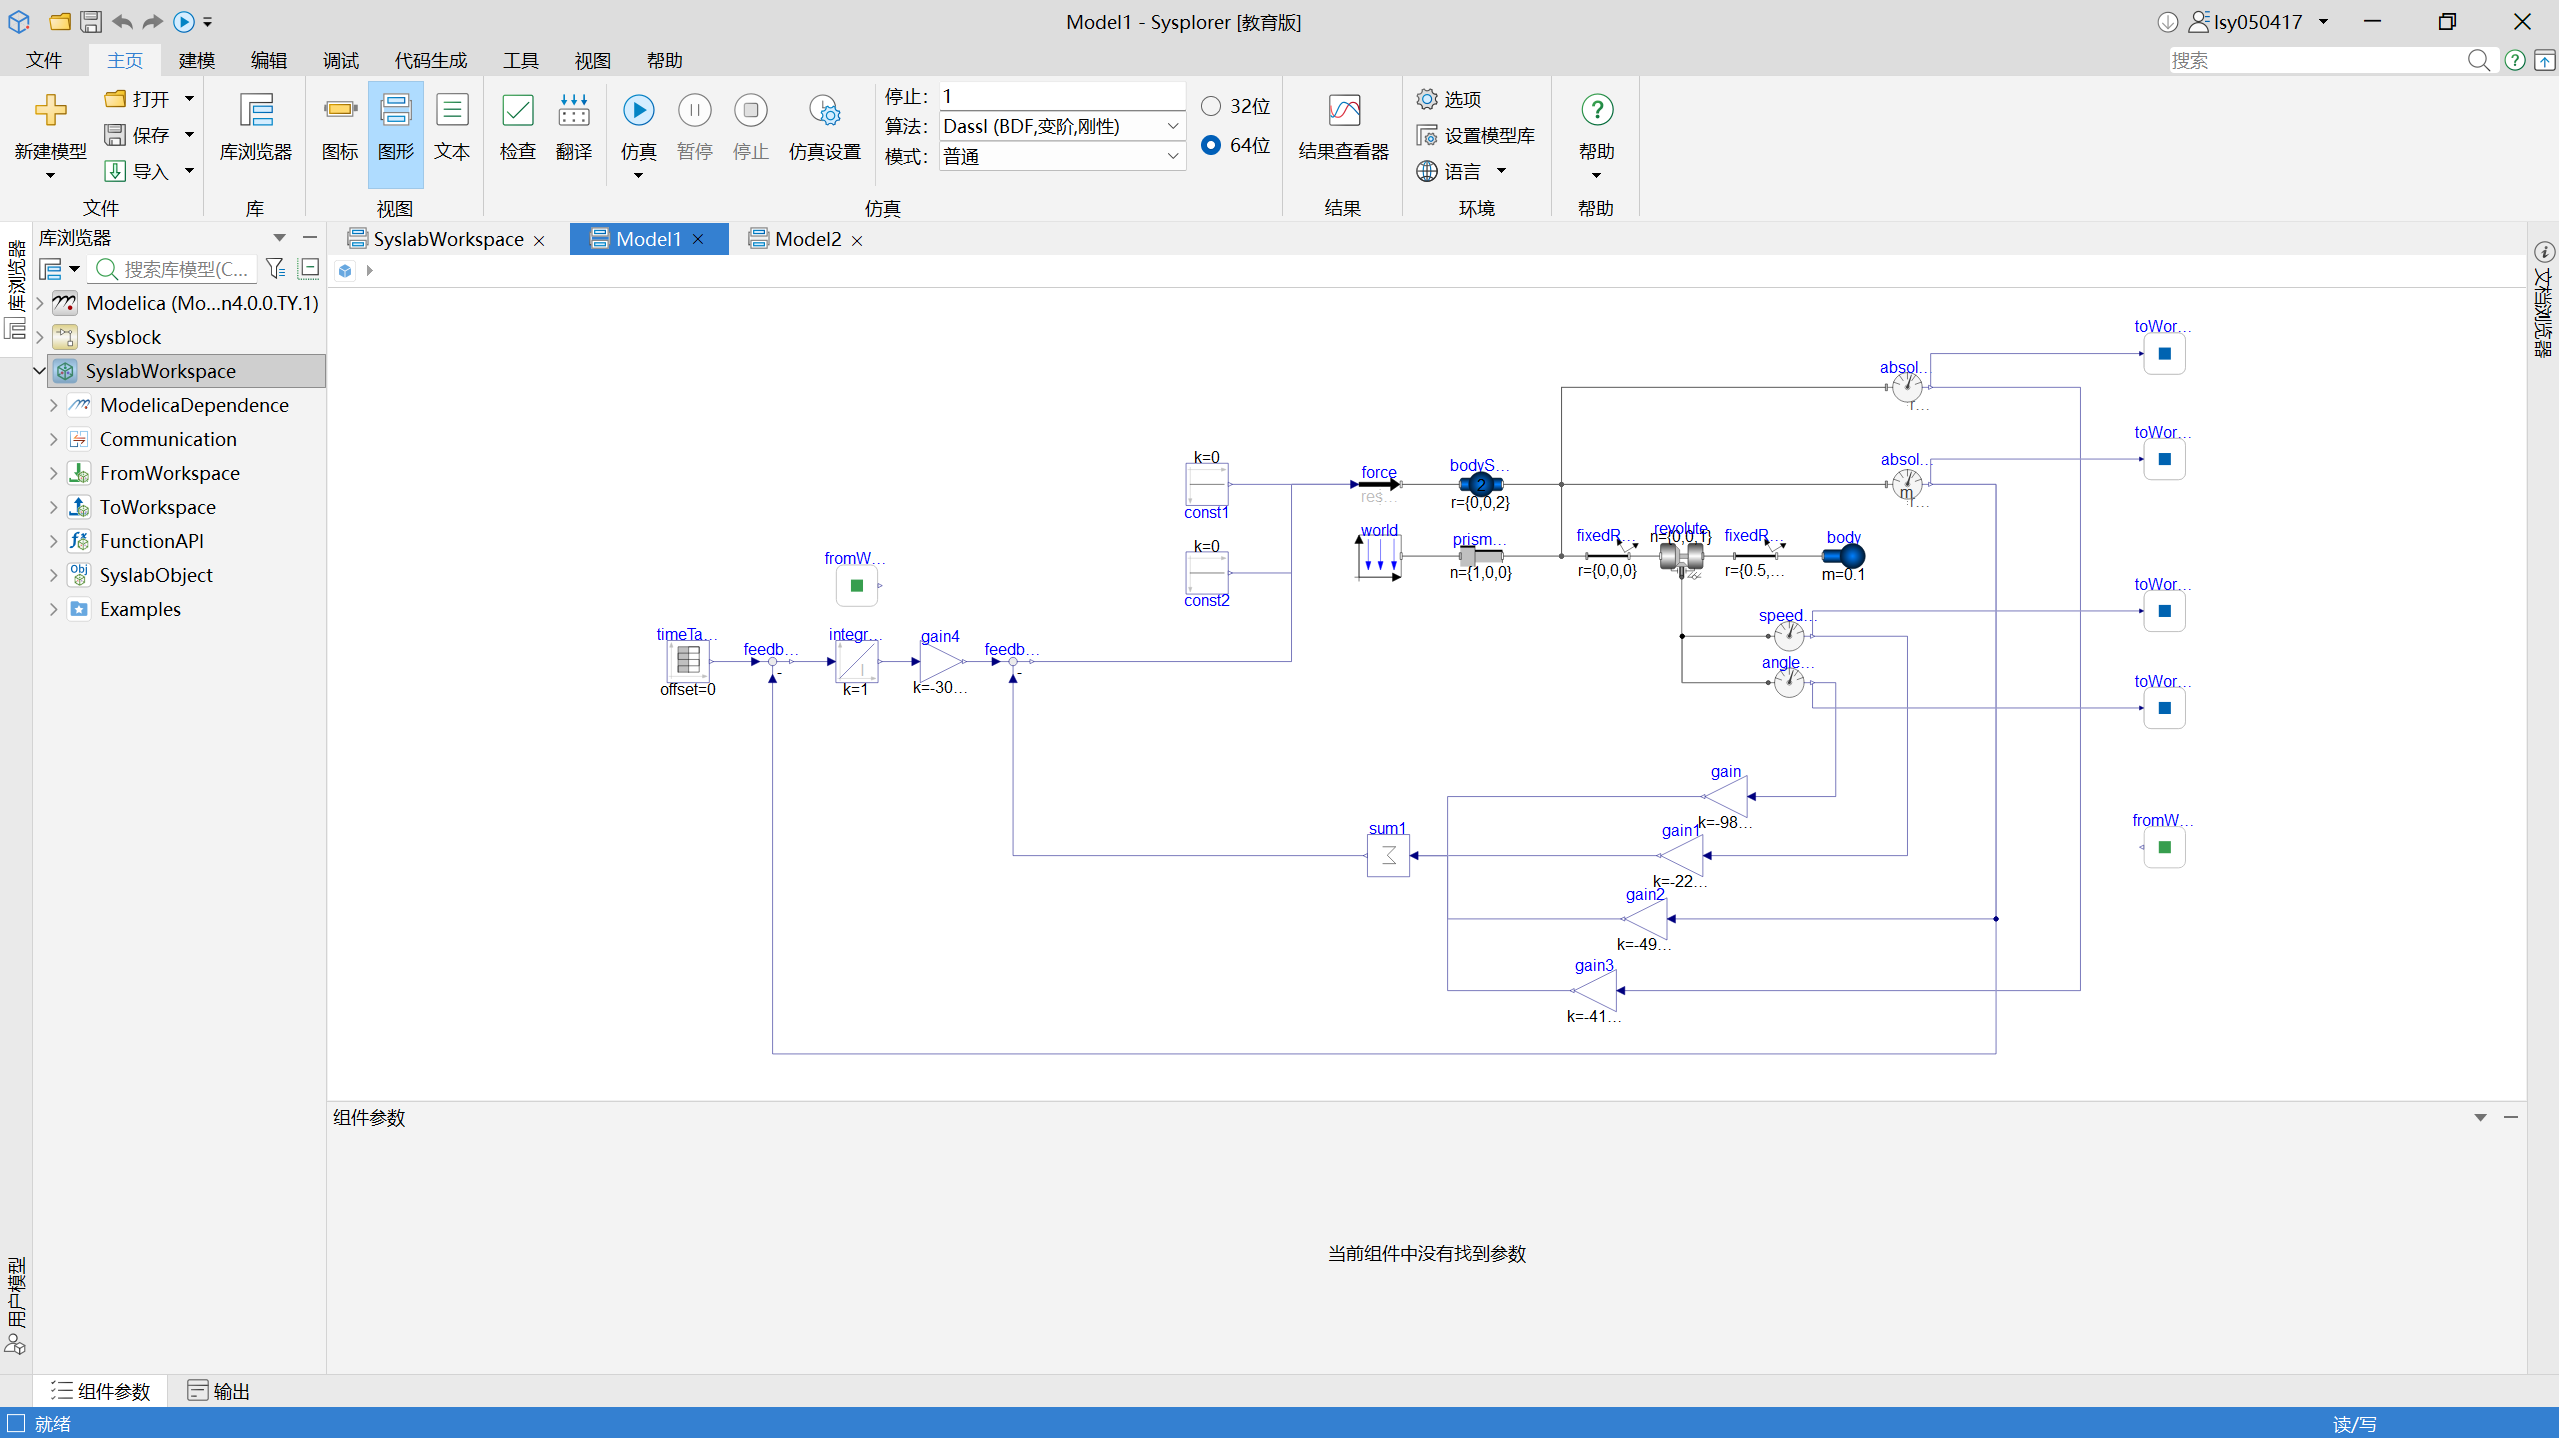Select the integrator block in the diagram
2559x1438 pixels.
pos(857,661)
